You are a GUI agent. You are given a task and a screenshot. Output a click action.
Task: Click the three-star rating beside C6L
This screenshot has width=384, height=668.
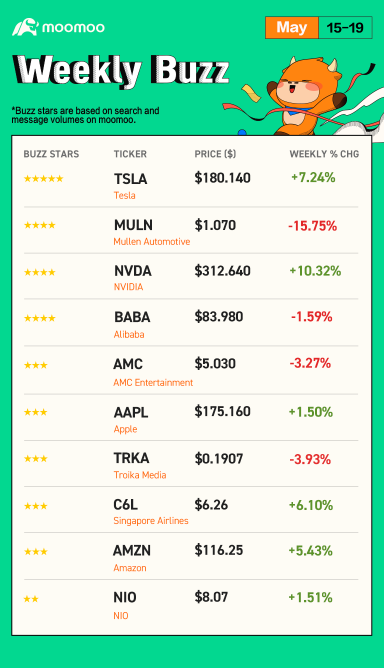click(35, 506)
